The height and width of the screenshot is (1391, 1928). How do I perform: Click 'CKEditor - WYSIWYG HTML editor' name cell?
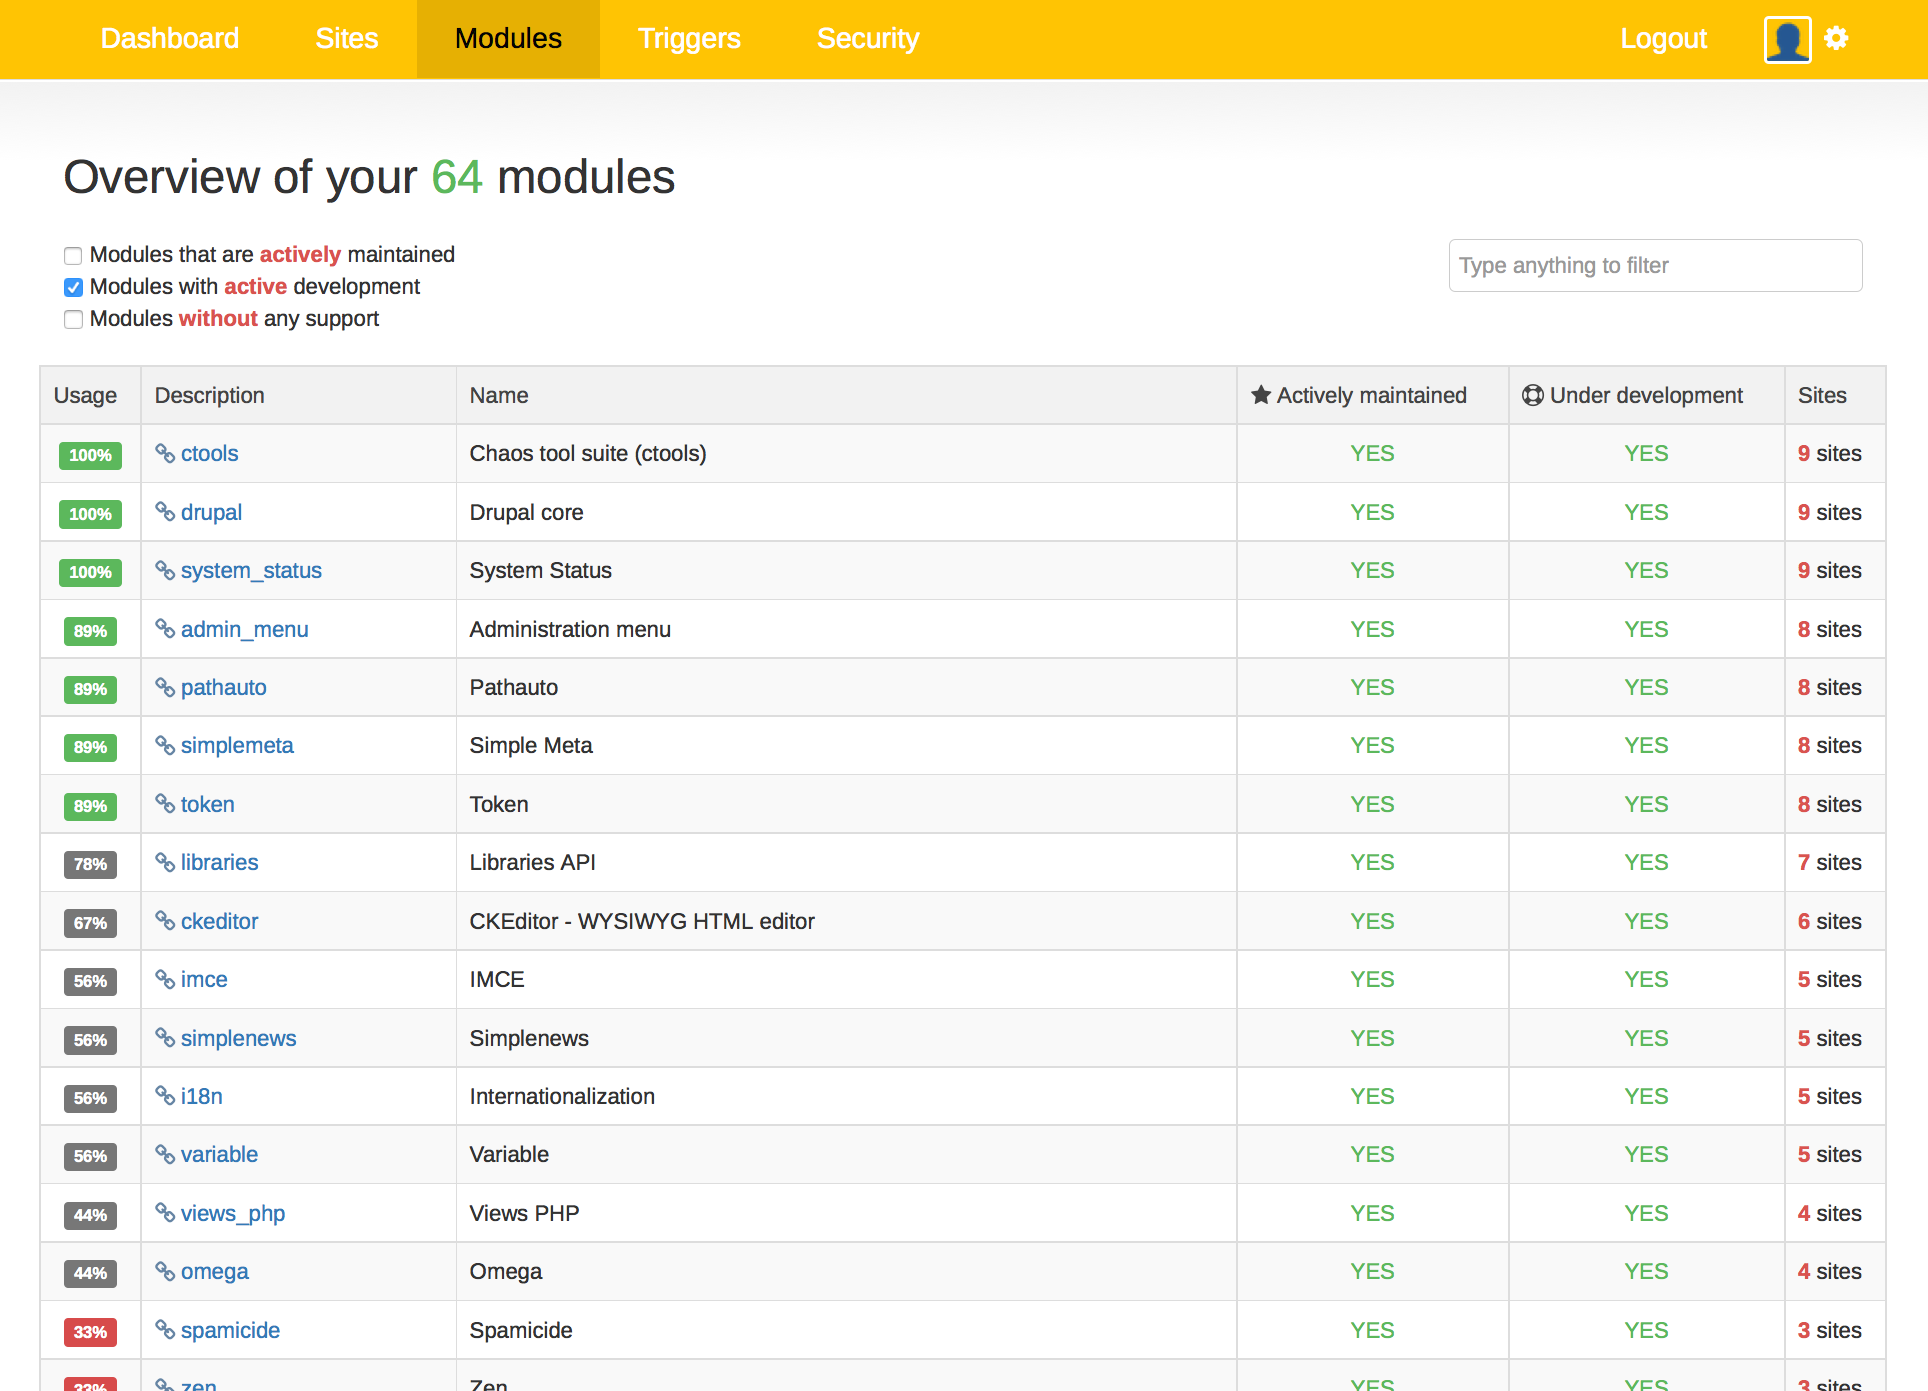click(x=642, y=921)
